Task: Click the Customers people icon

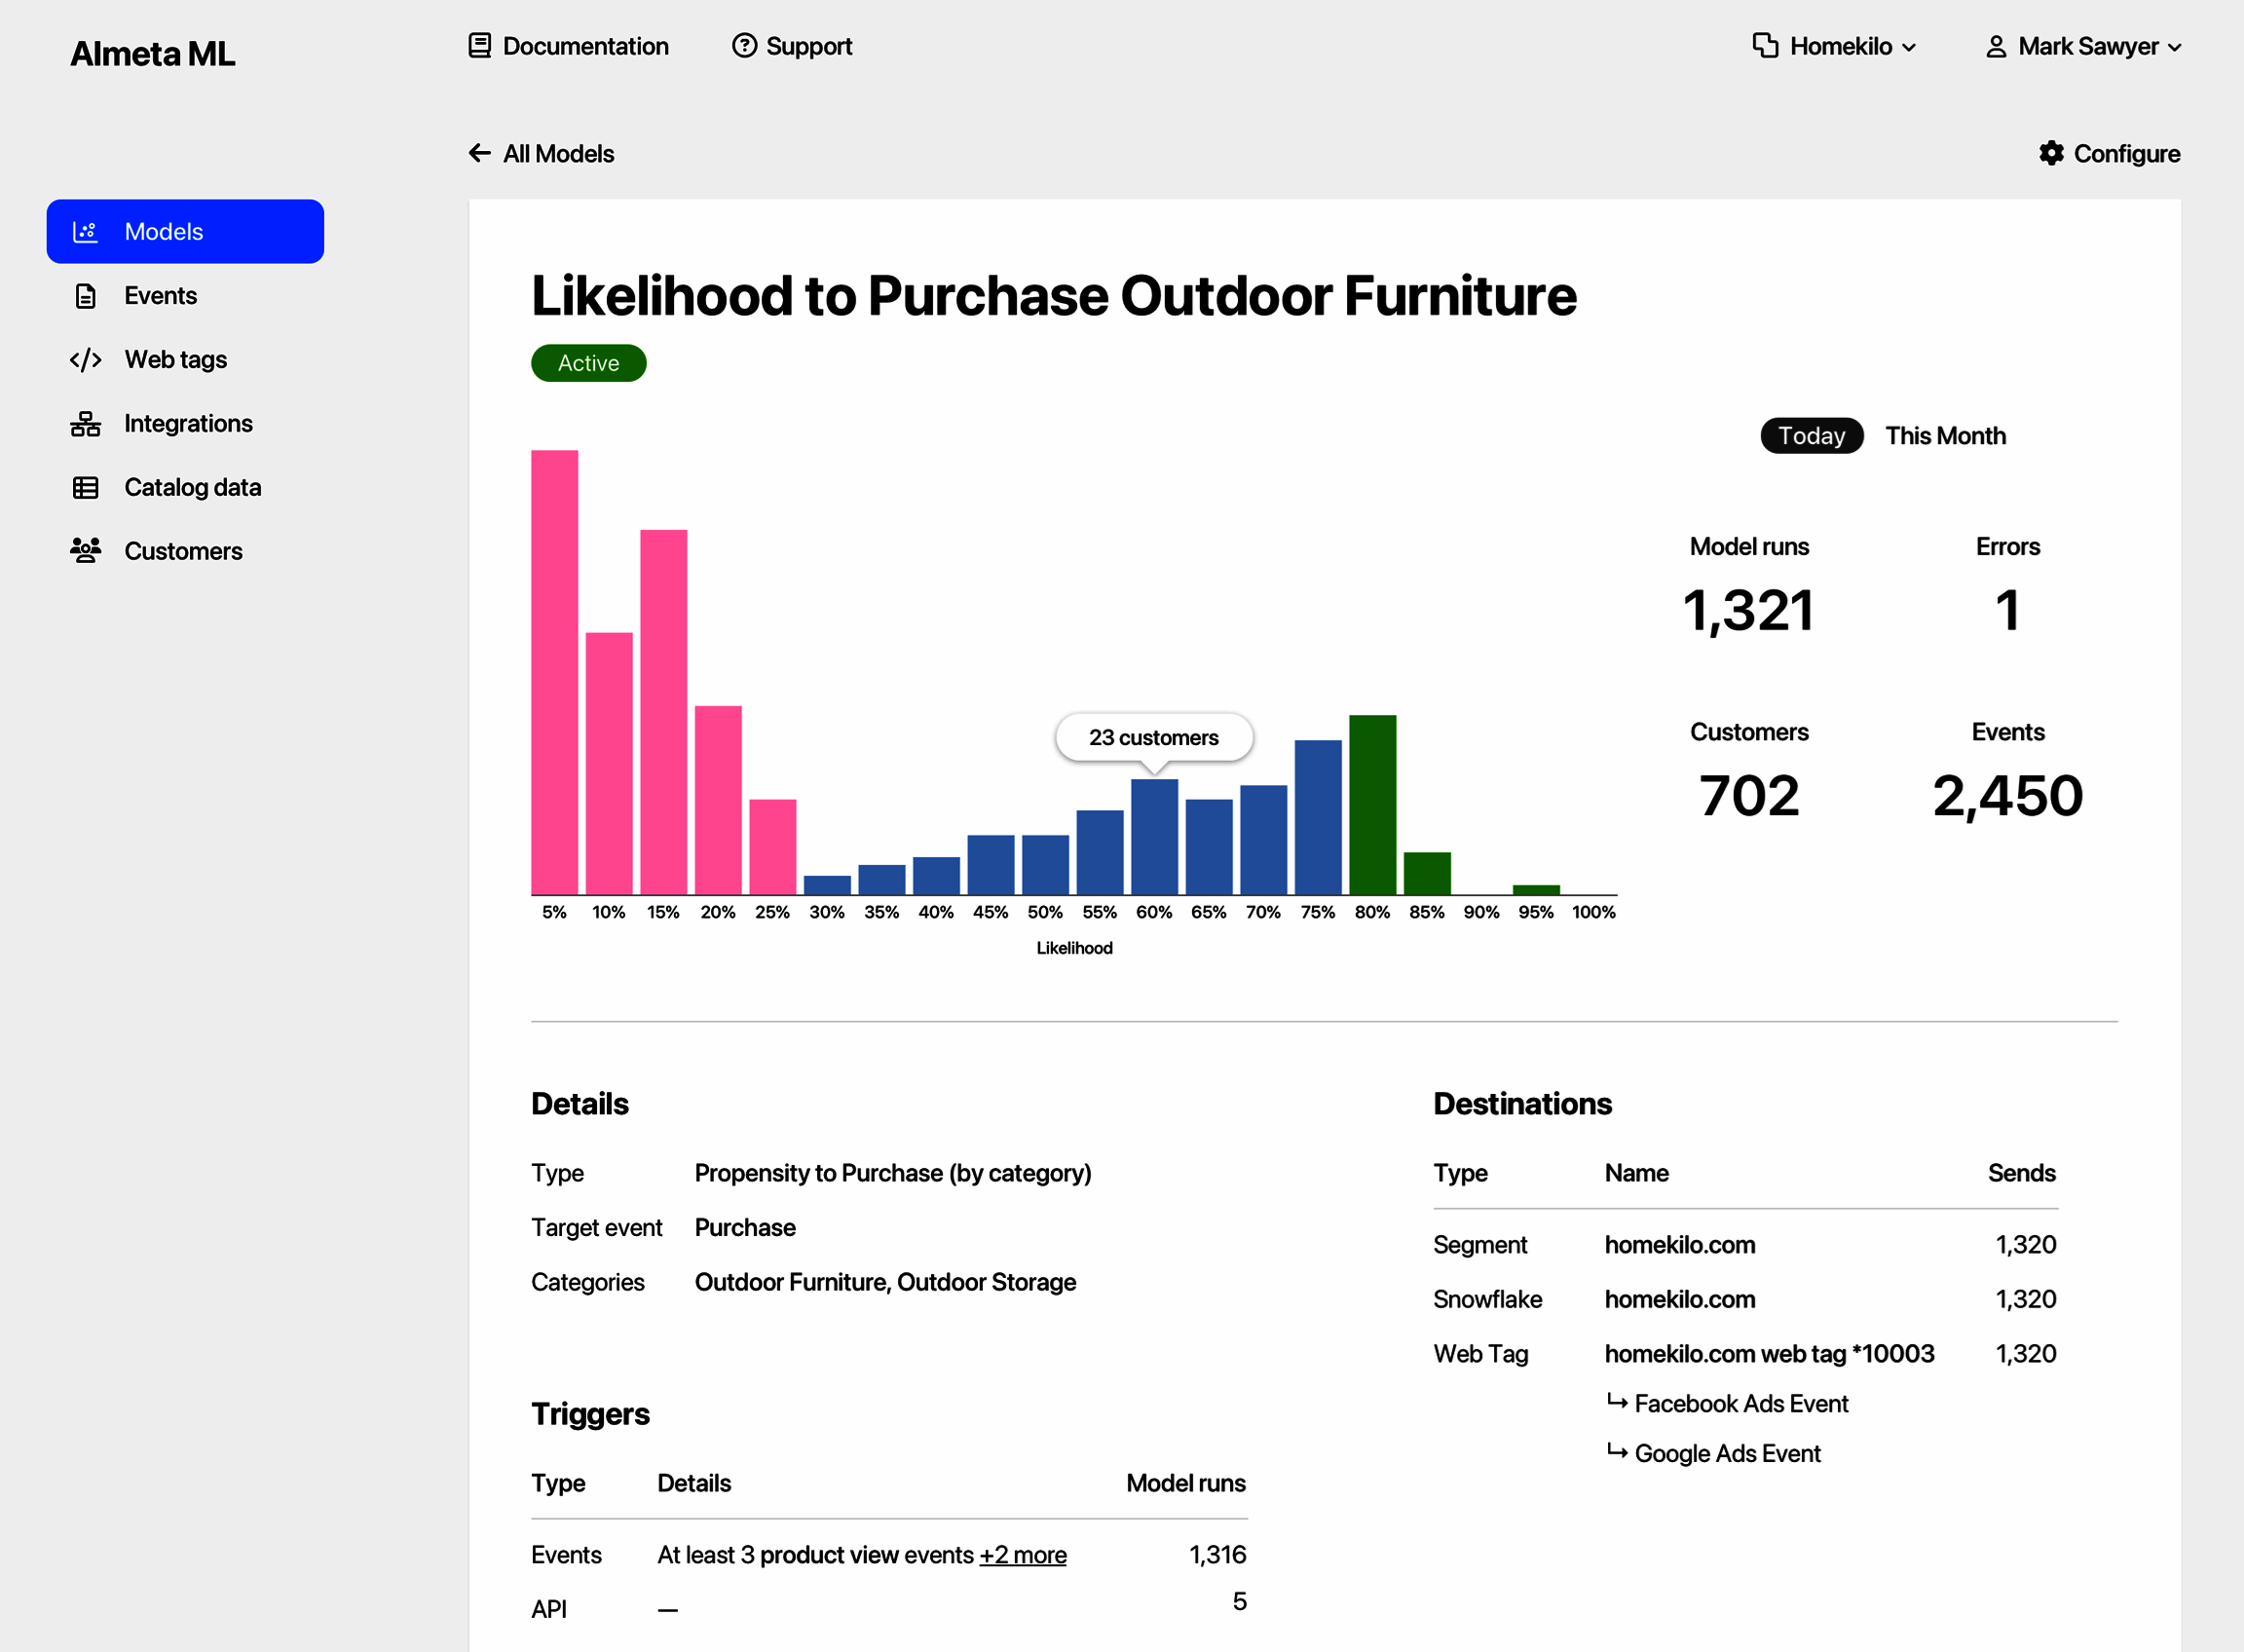Action: point(85,551)
